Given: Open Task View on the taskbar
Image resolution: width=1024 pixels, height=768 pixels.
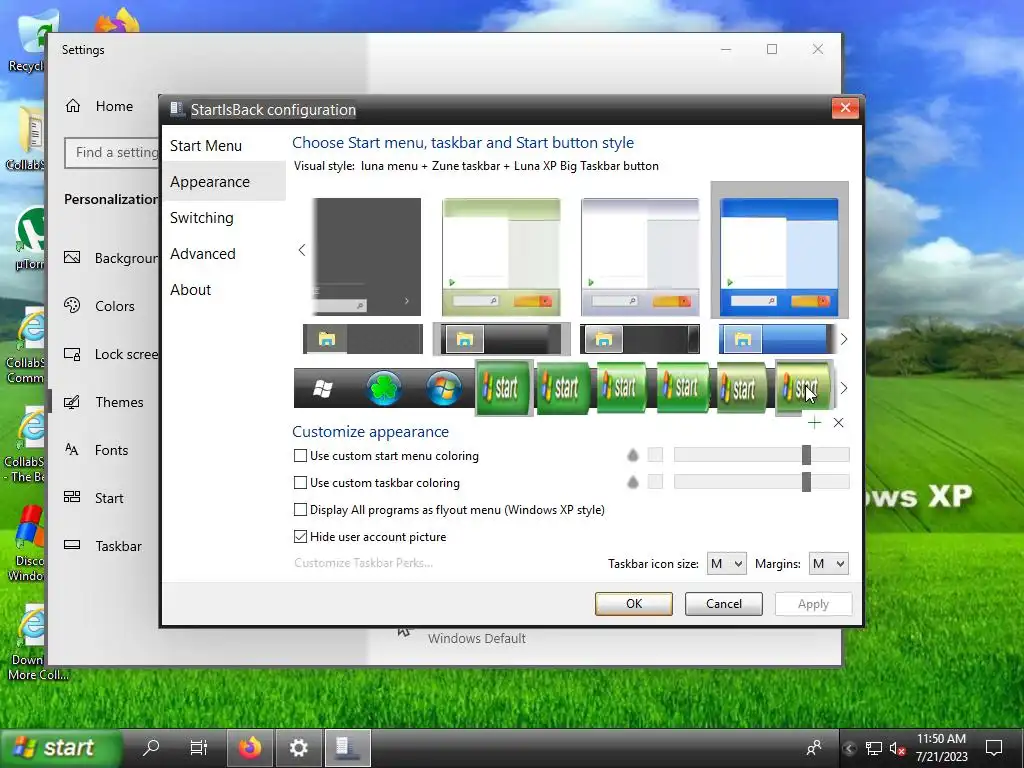Looking at the screenshot, I should [199, 747].
